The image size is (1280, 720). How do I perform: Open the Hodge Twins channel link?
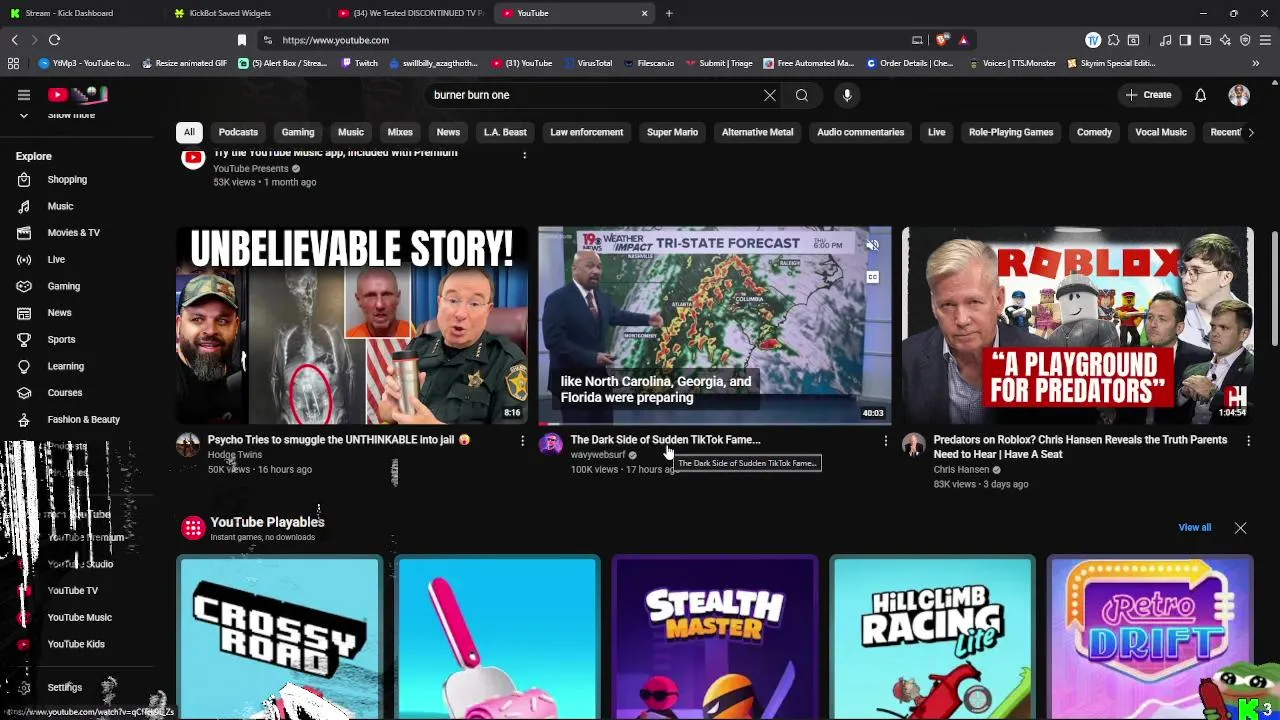pyautogui.click(x=234, y=455)
